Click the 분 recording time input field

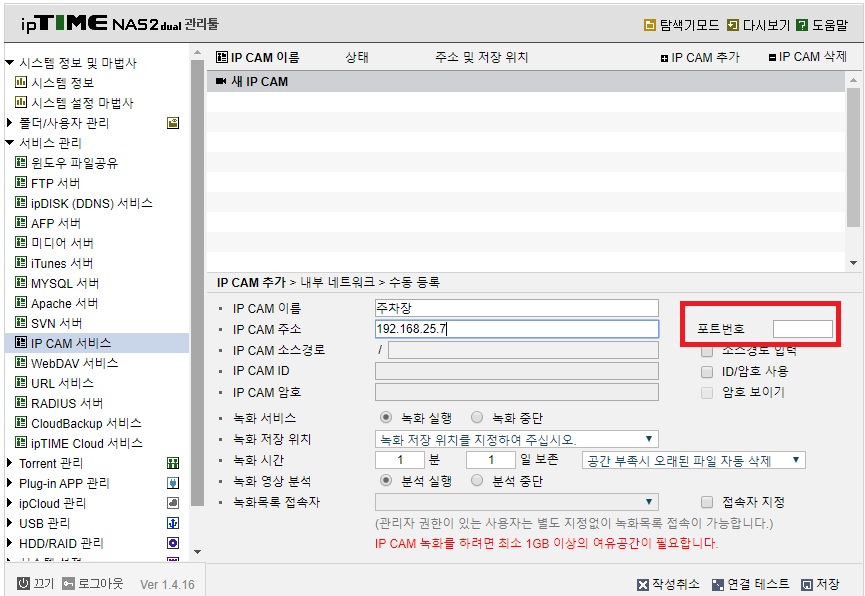399,460
